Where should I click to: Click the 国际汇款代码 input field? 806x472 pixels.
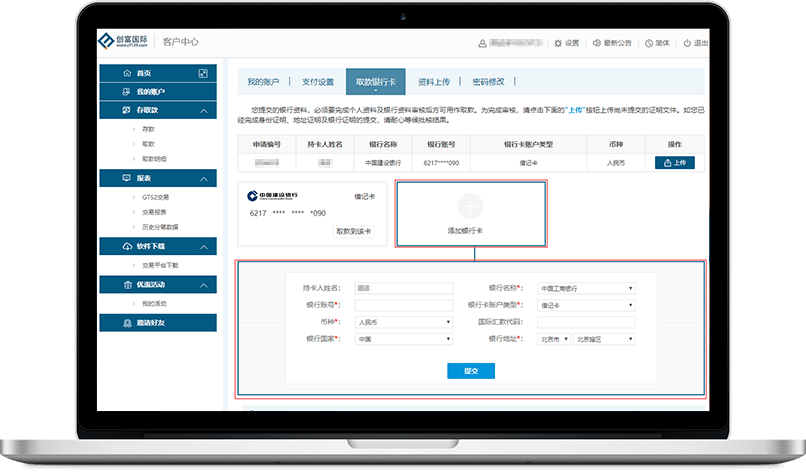(x=586, y=322)
